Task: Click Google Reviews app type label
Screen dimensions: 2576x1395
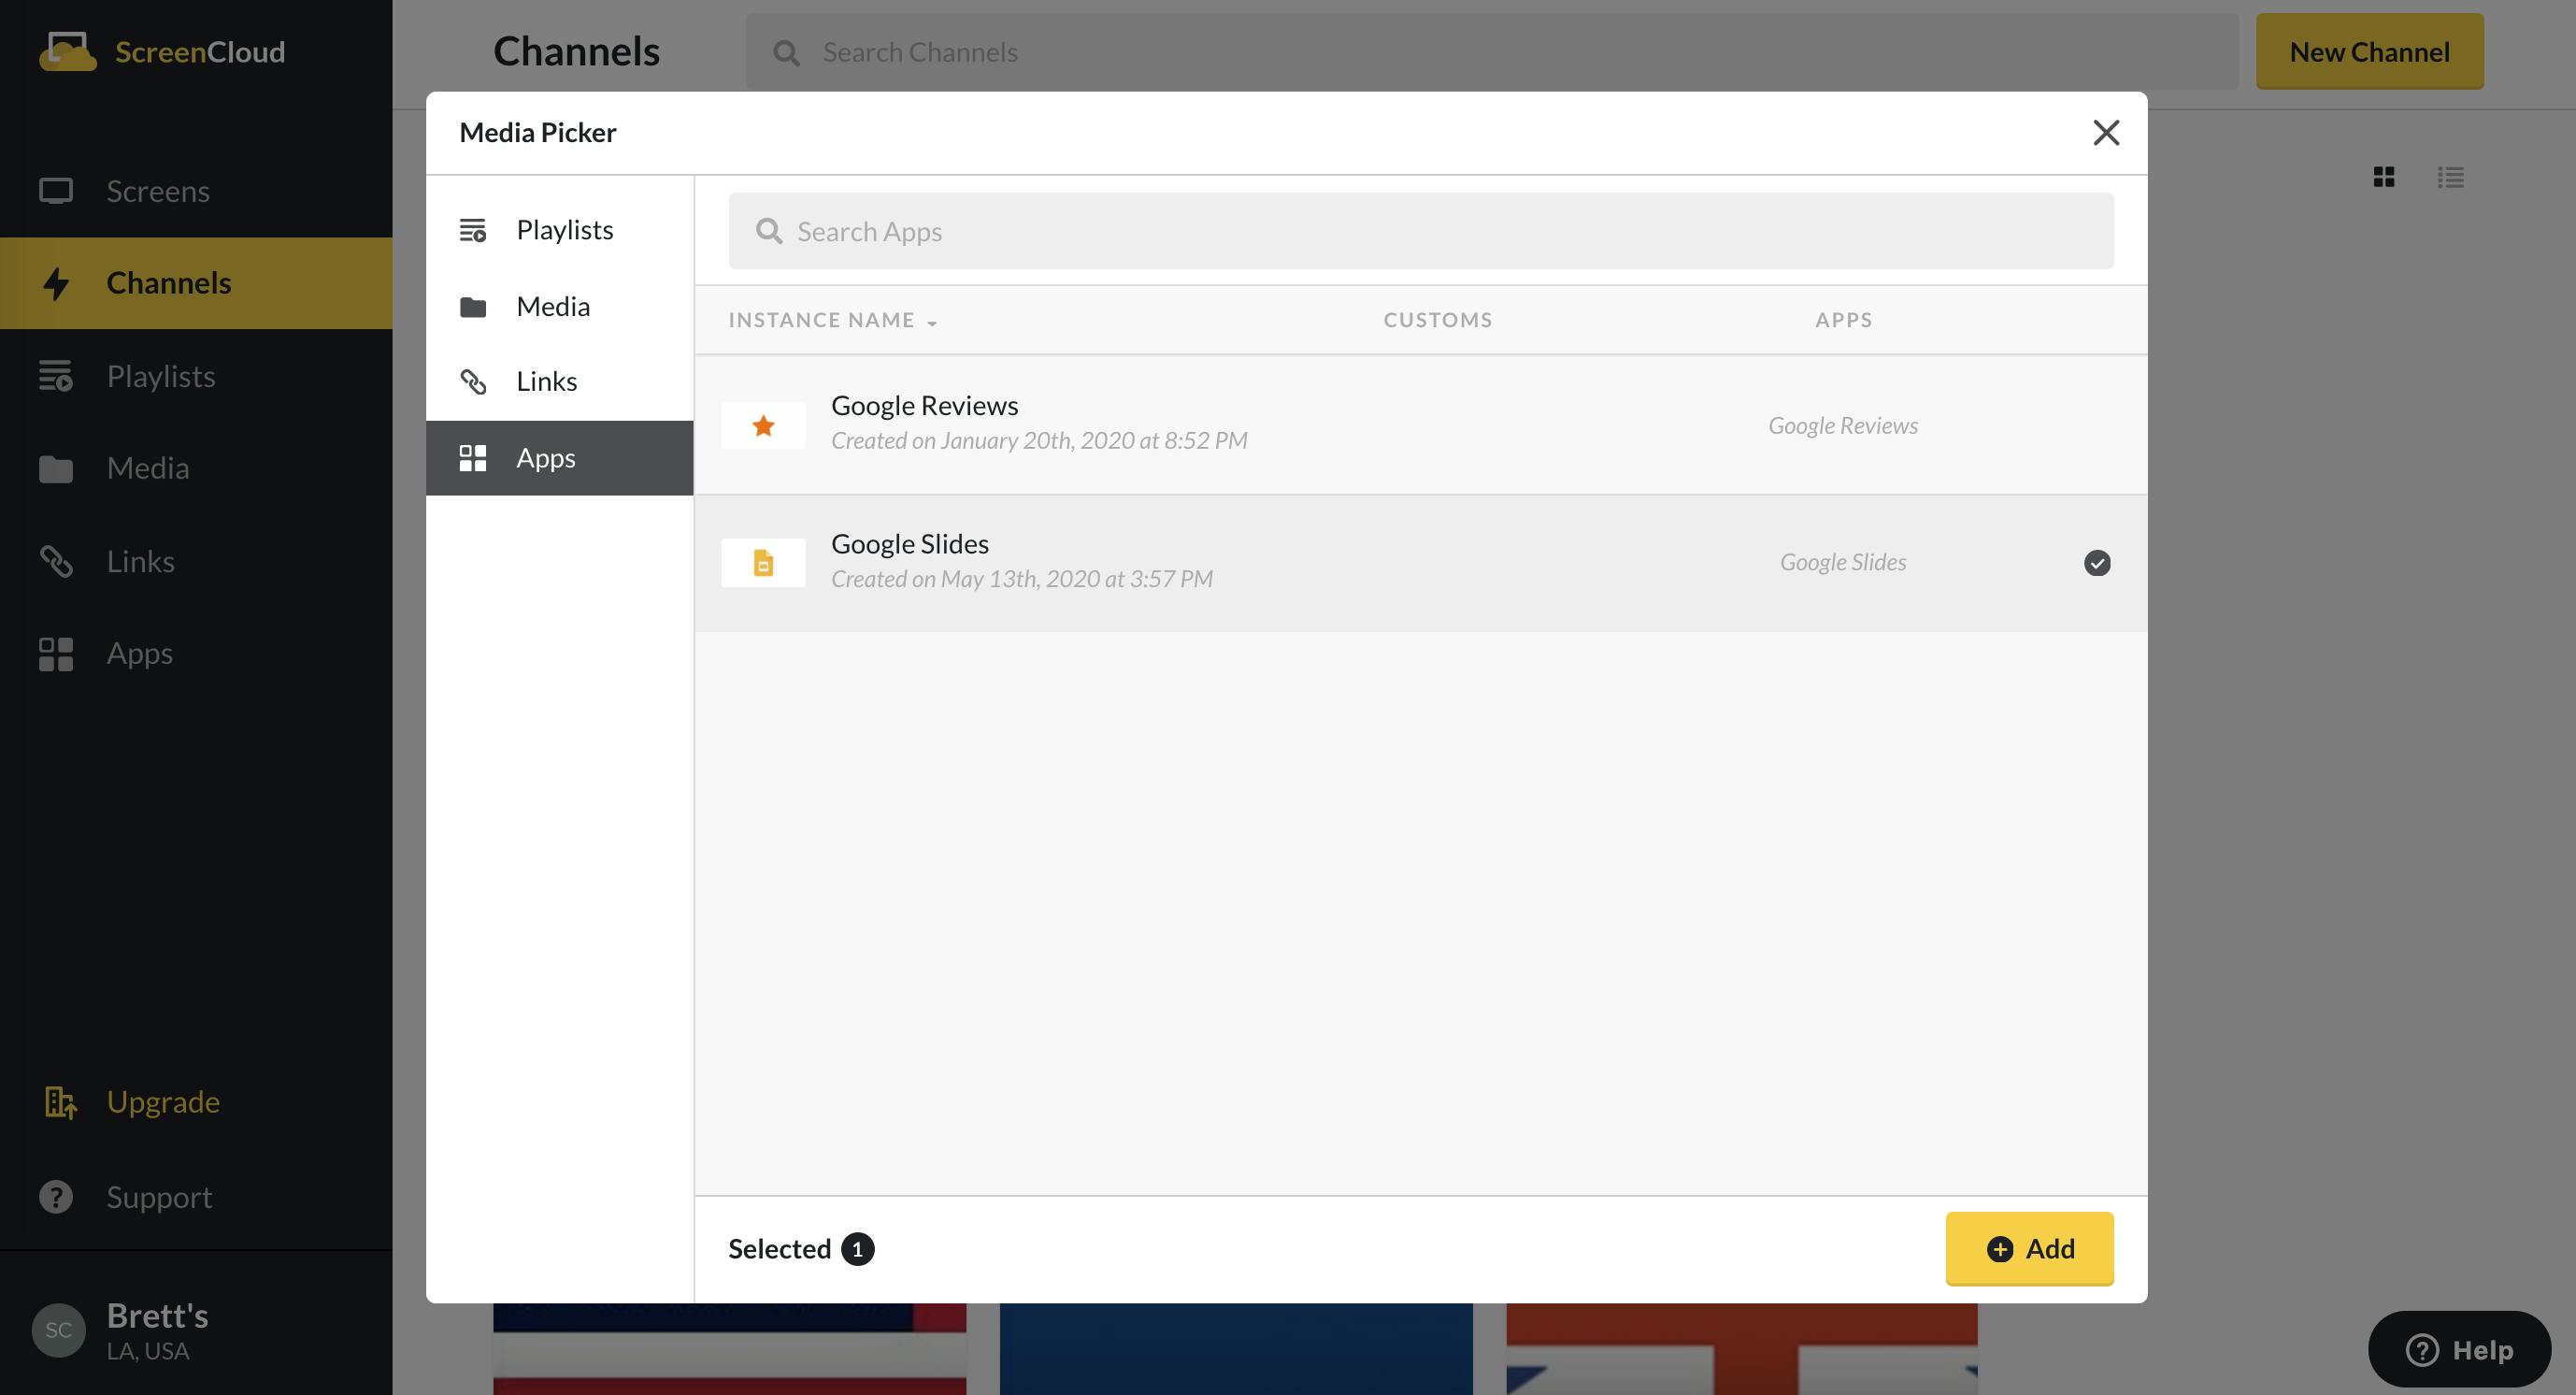Action: (x=1843, y=425)
